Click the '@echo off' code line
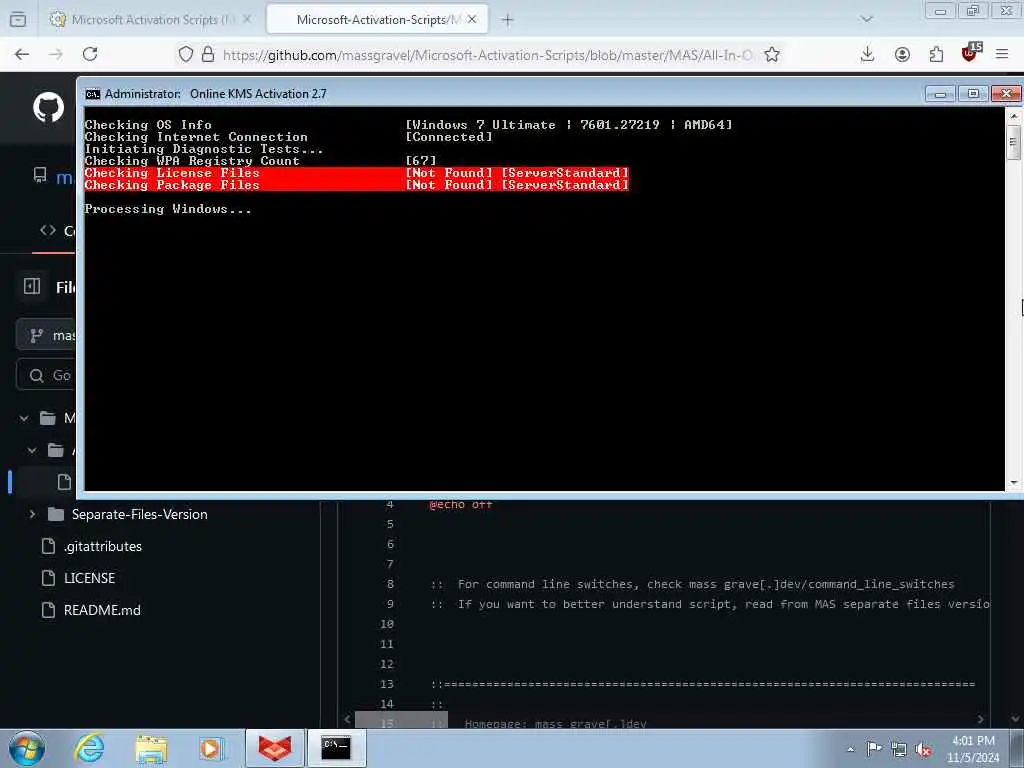 (460, 504)
